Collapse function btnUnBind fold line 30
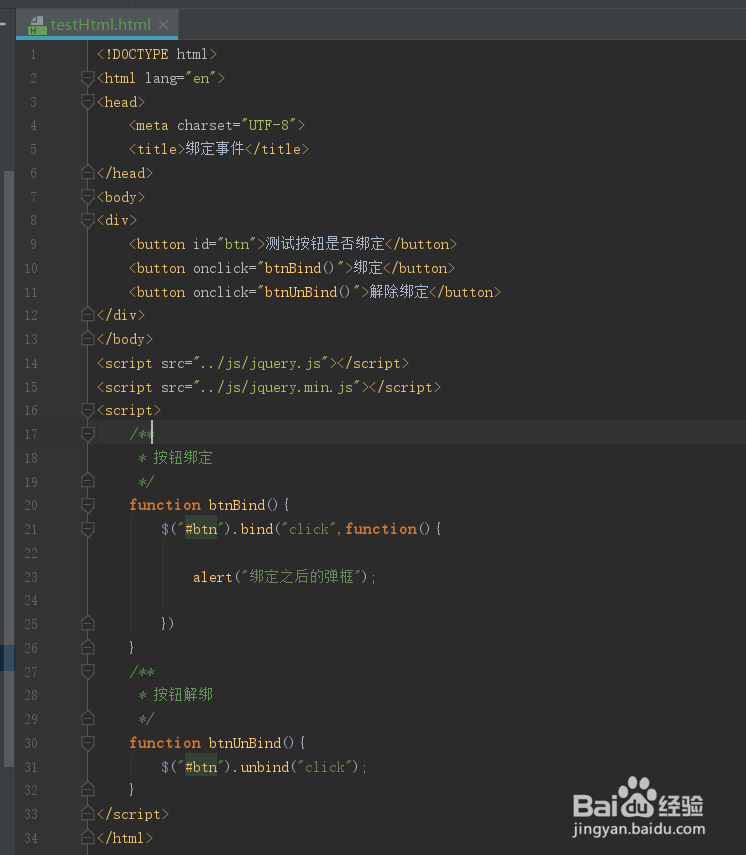Screen dimensions: 746x855 (87, 743)
